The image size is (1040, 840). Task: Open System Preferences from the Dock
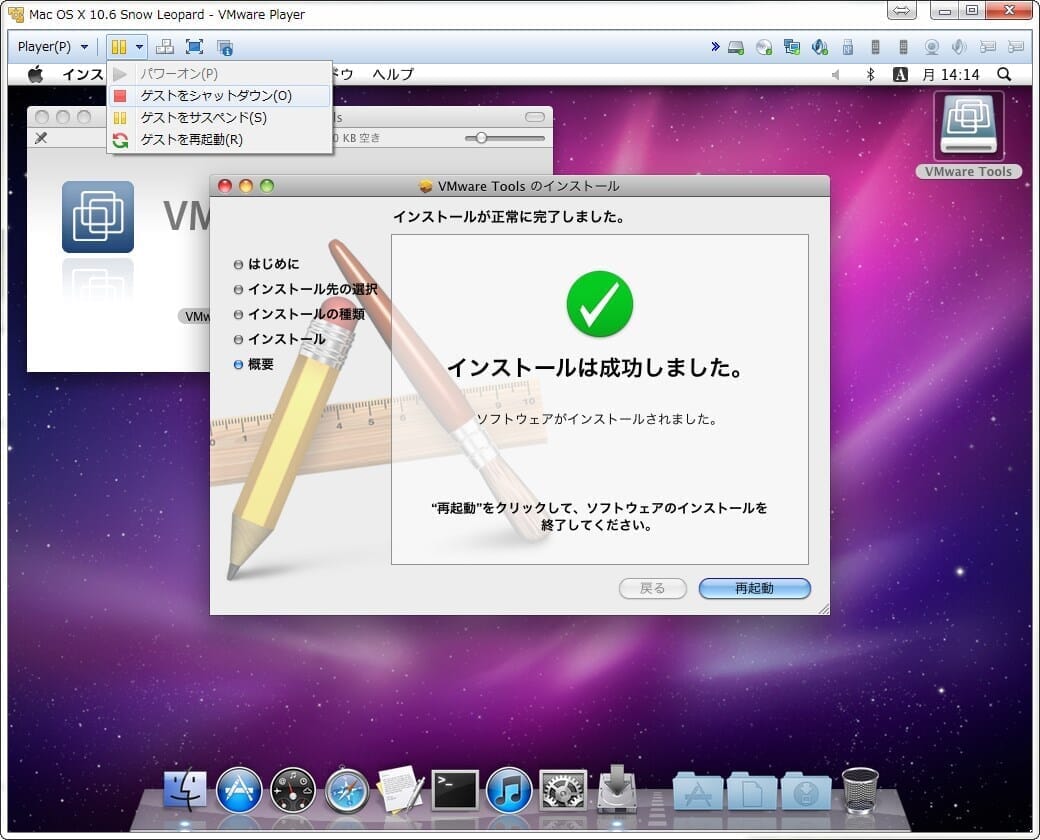[563, 790]
